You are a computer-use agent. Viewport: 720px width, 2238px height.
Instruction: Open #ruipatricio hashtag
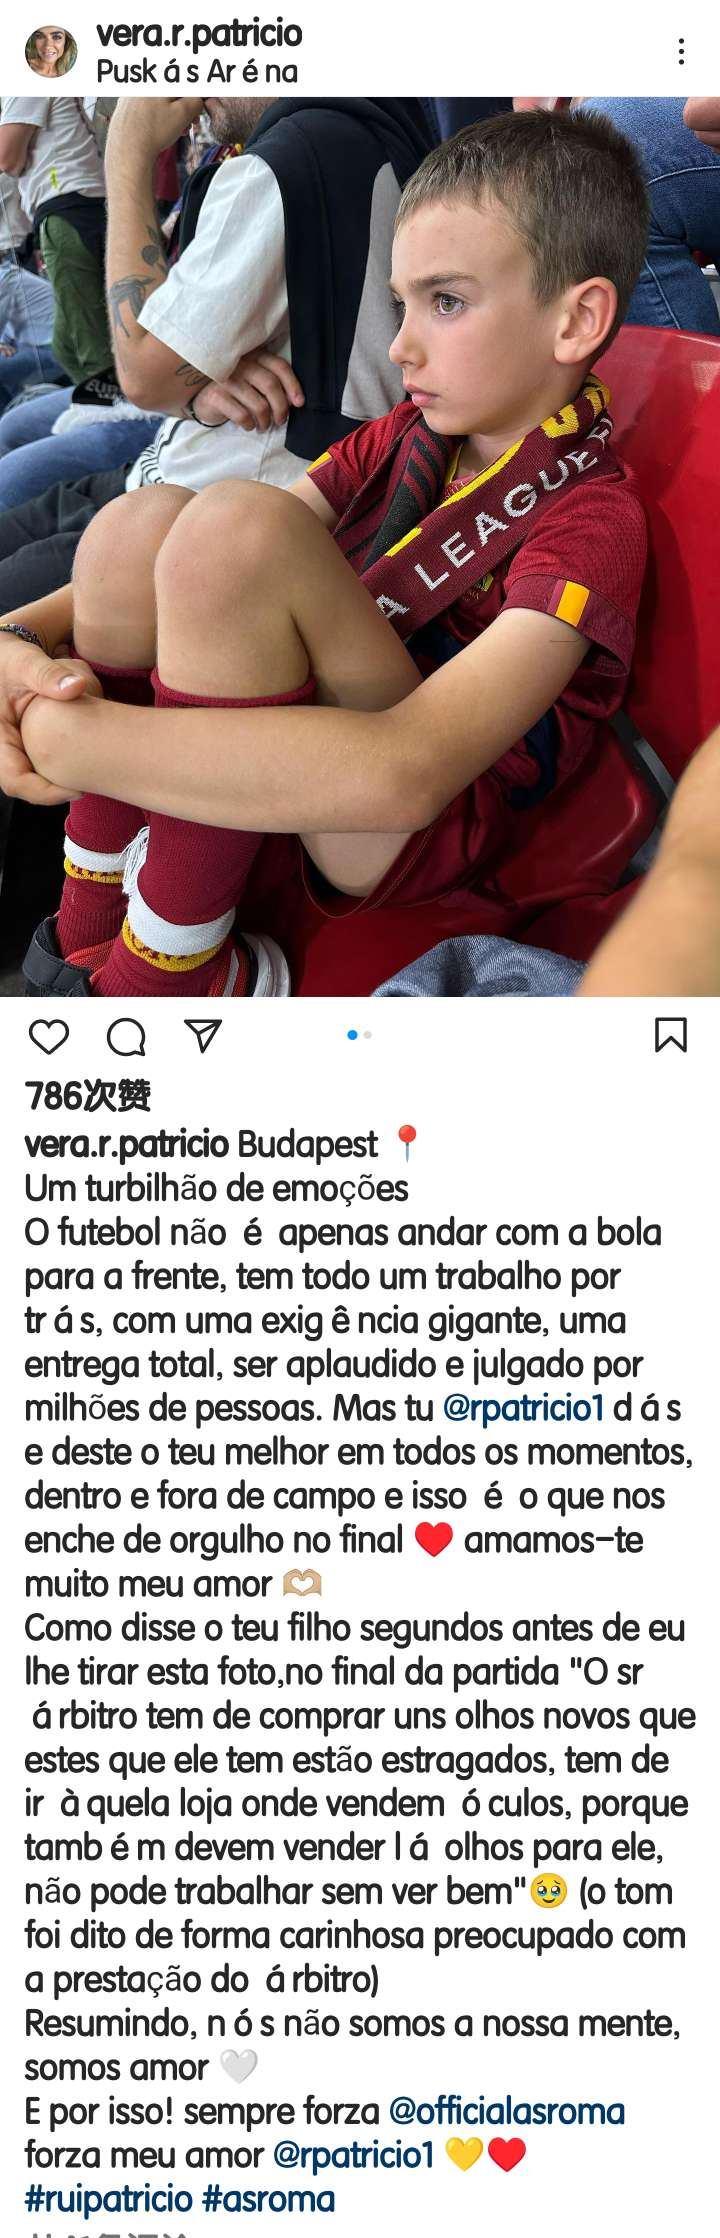108,2199
